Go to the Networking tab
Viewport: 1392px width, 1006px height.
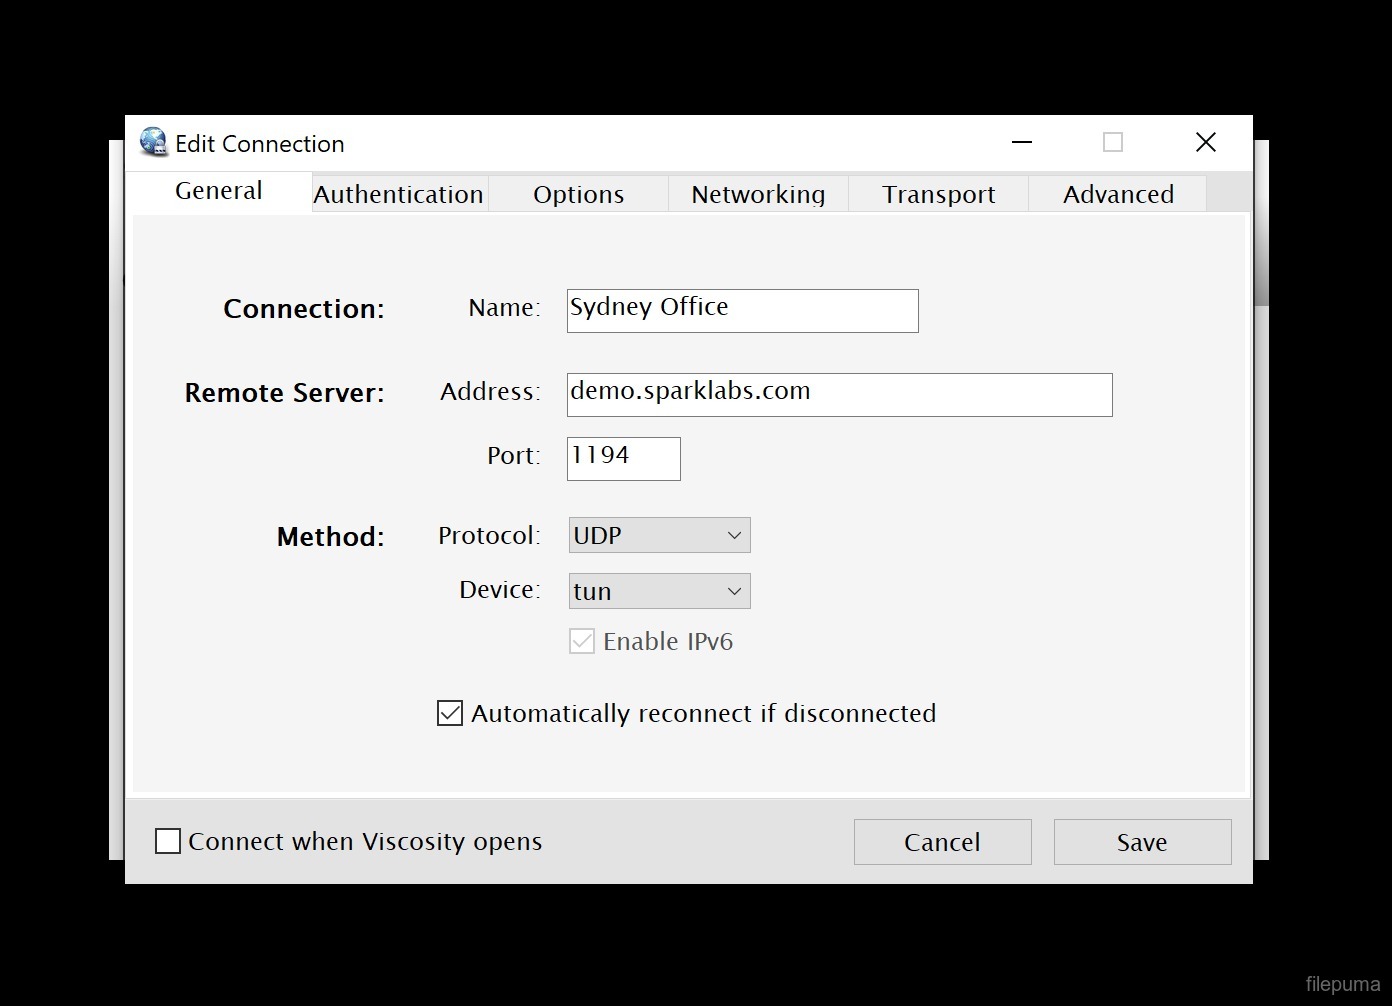(x=758, y=194)
